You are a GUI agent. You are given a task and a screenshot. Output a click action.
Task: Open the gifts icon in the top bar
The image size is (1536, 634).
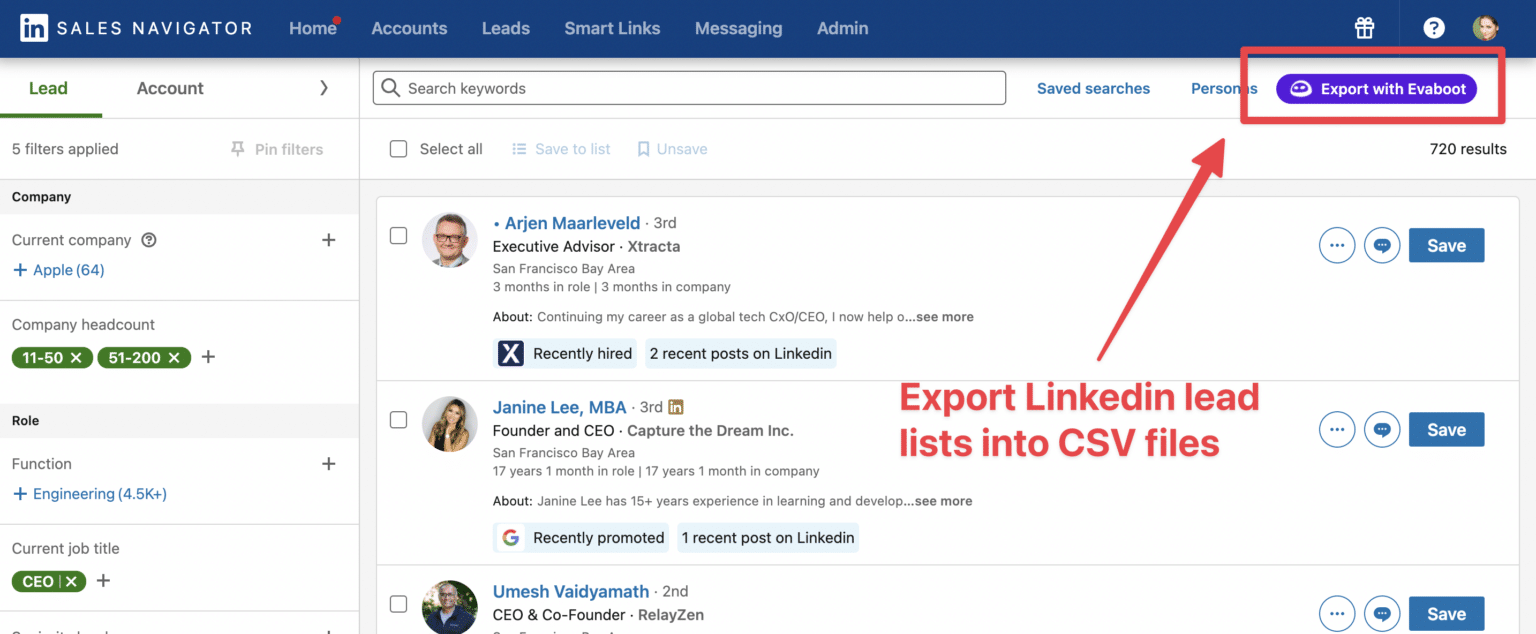(x=1364, y=27)
